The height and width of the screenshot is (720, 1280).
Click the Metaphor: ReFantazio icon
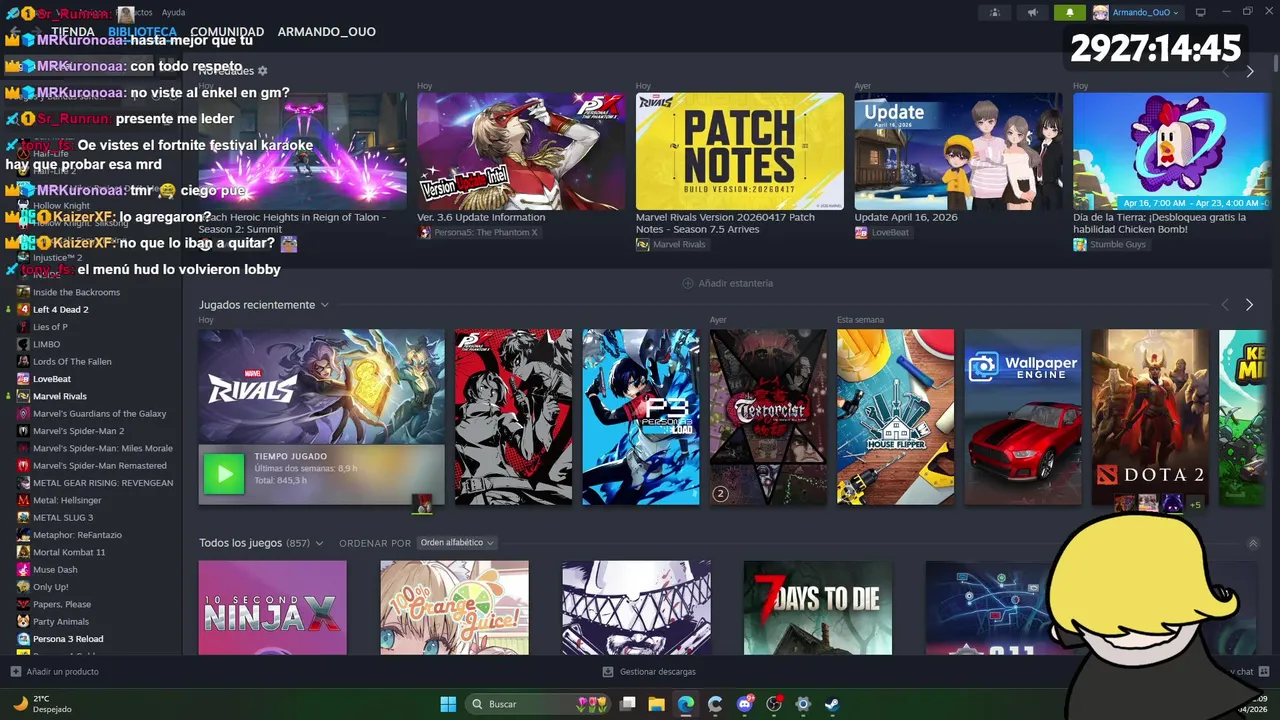point(23,535)
